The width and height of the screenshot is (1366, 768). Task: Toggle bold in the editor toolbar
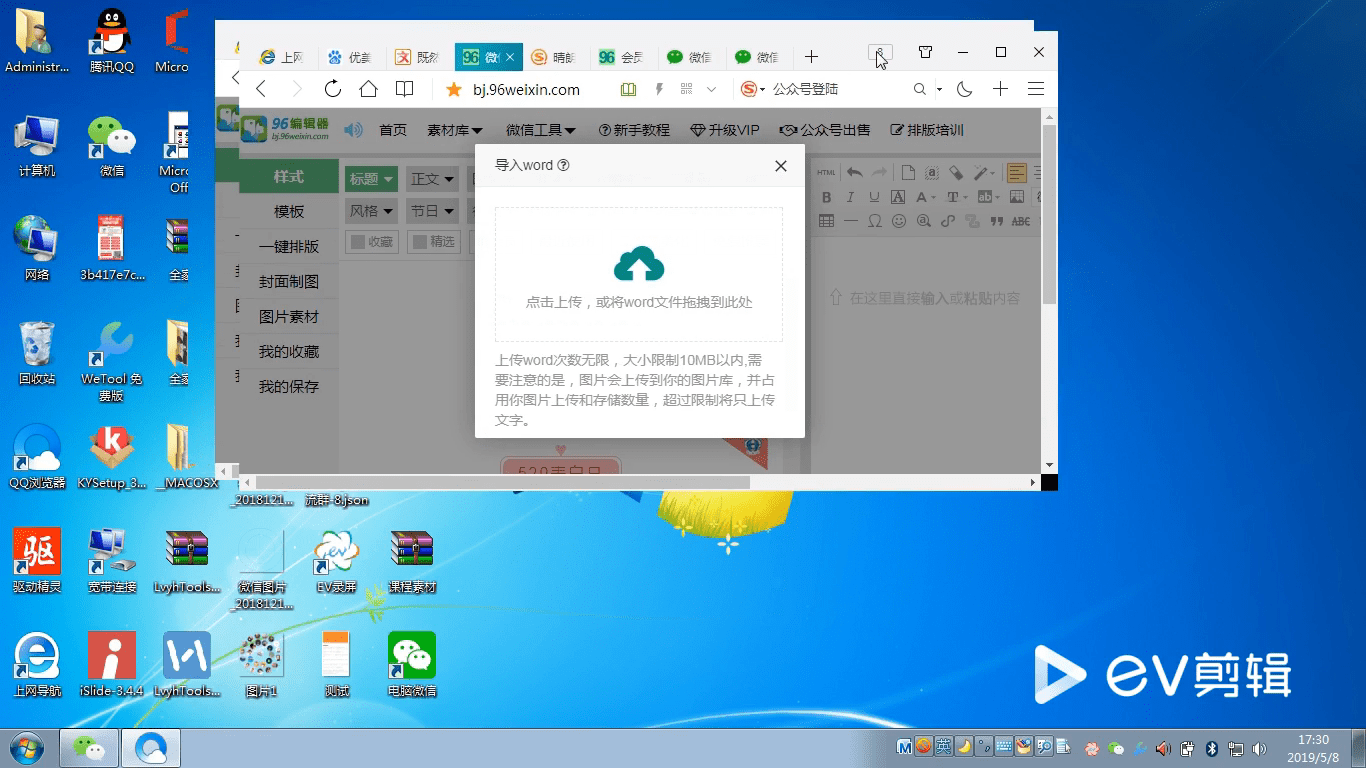tap(826, 197)
